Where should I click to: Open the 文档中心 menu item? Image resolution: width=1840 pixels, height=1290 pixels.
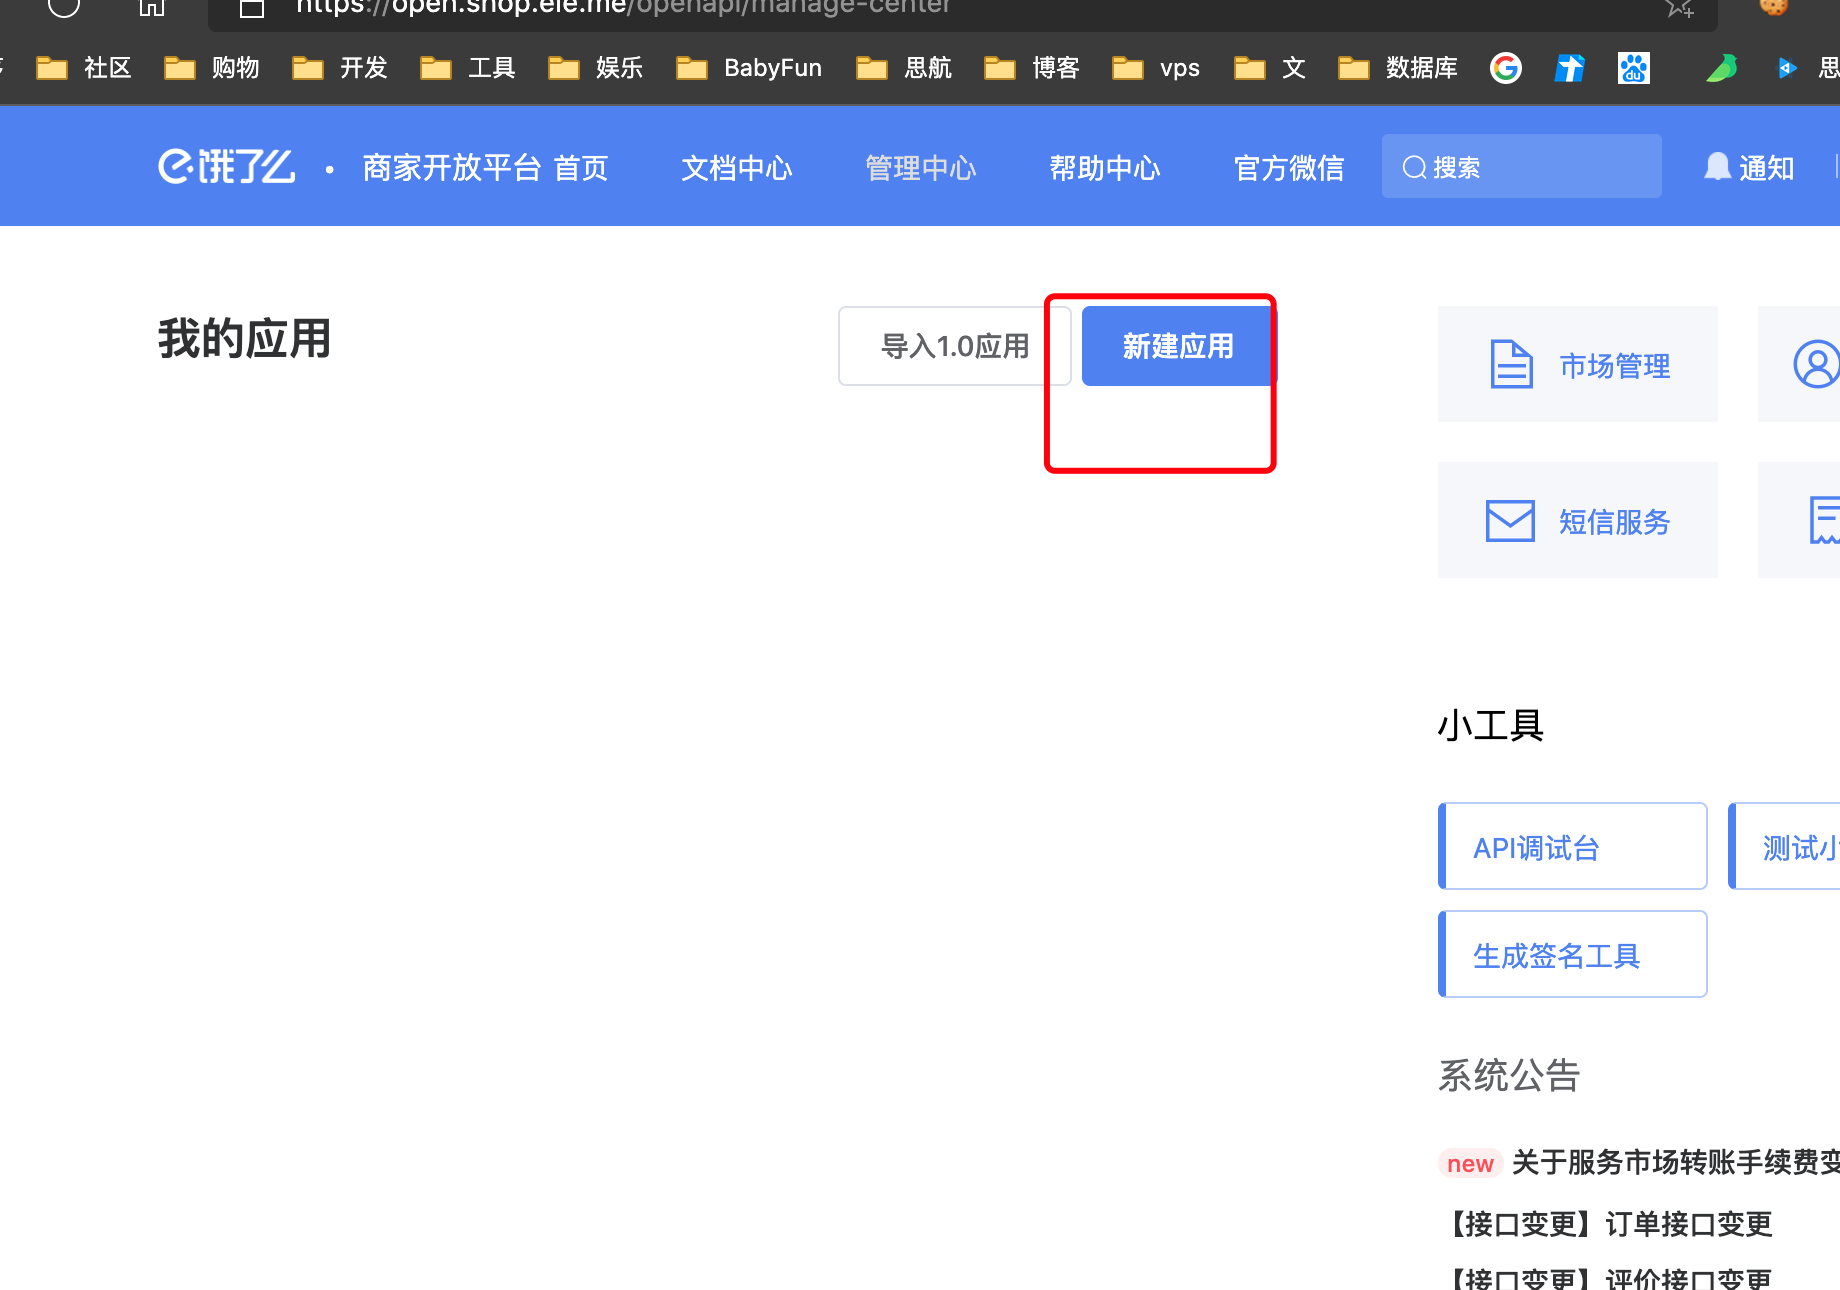click(736, 168)
